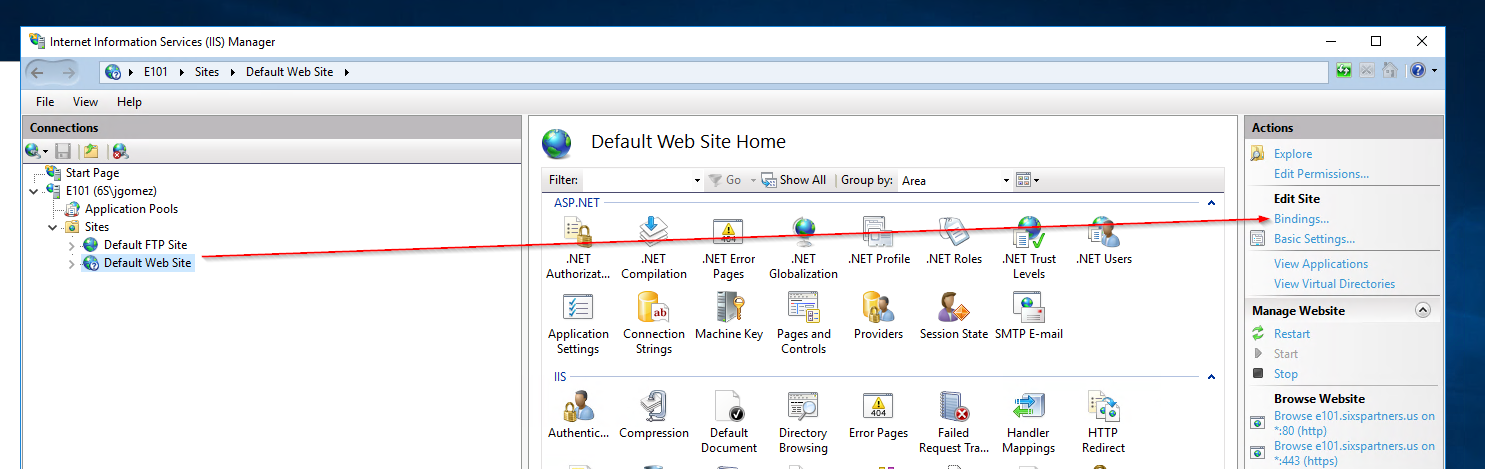Image resolution: width=1485 pixels, height=469 pixels.
Task: Open .NET Roles feature
Action: coord(954,241)
